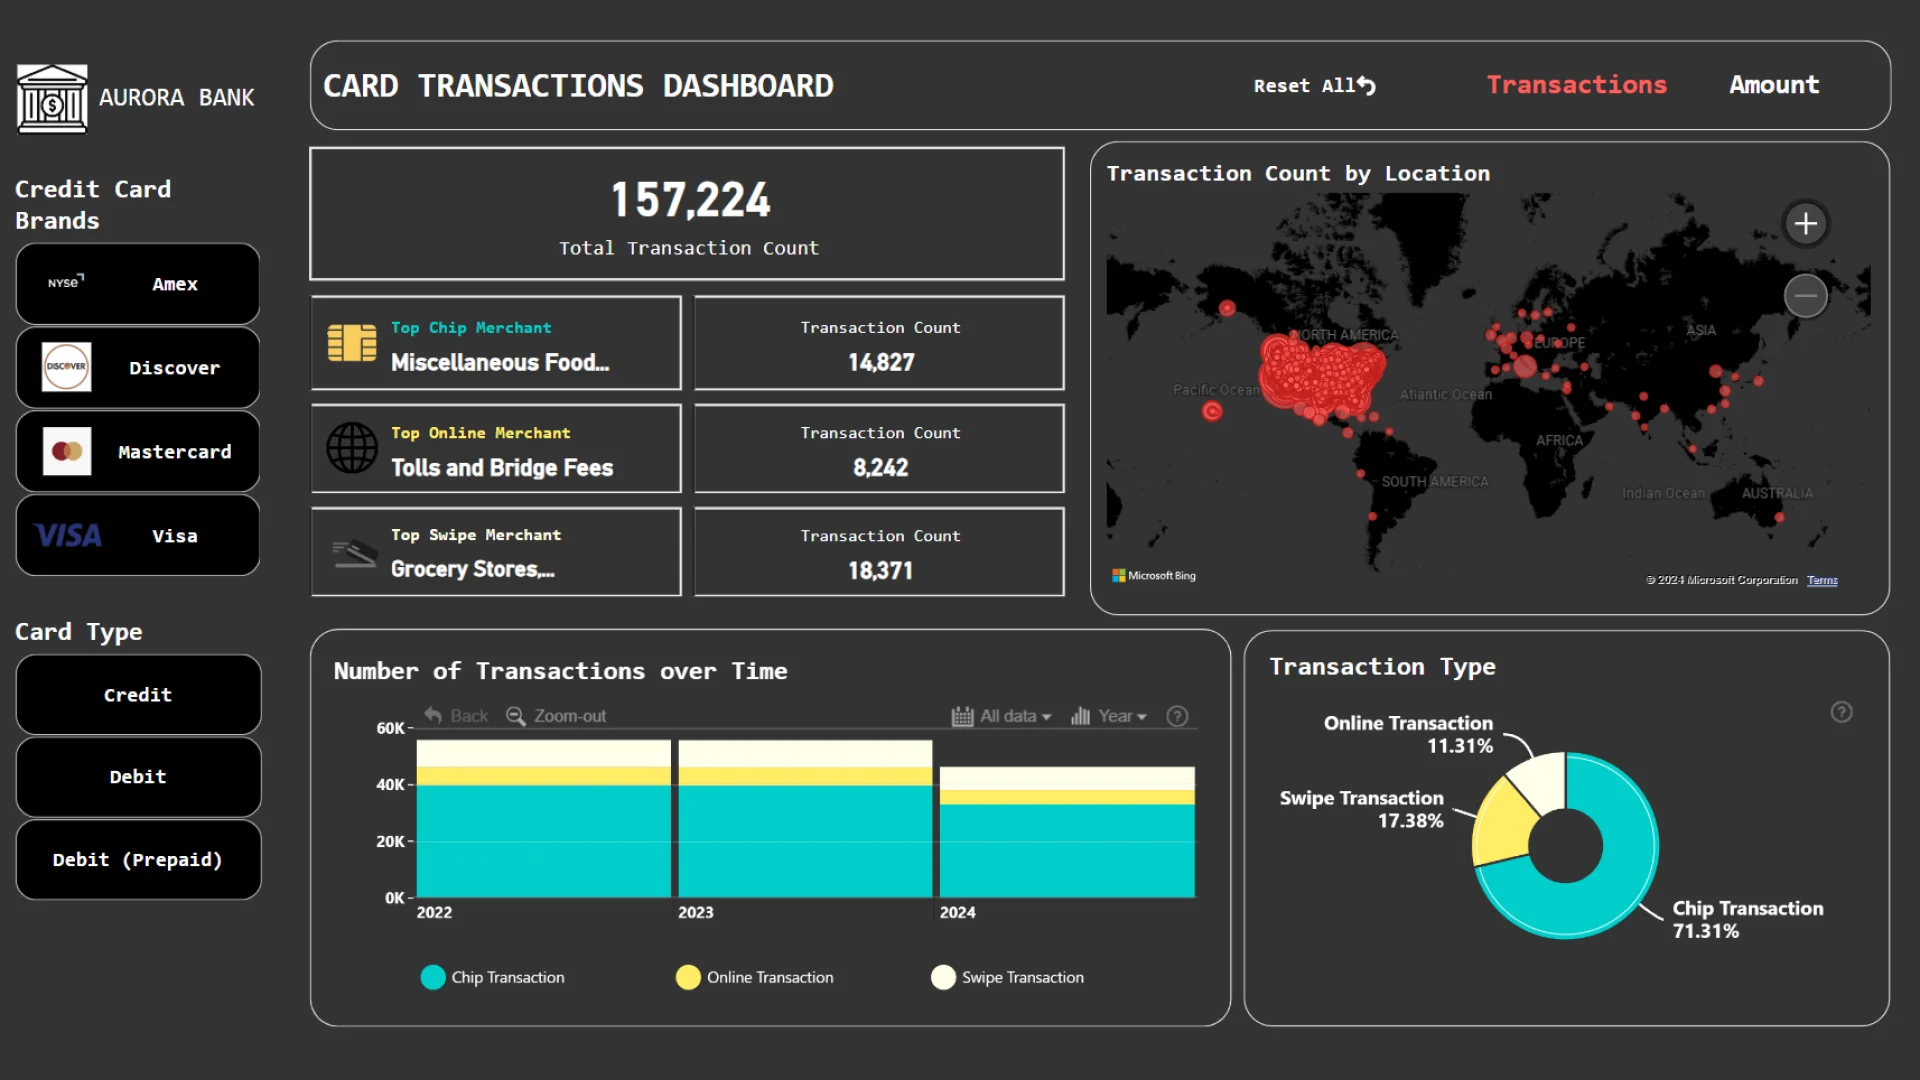Click the Zoom-out magnifier icon
The image size is (1920, 1080).
click(x=516, y=716)
